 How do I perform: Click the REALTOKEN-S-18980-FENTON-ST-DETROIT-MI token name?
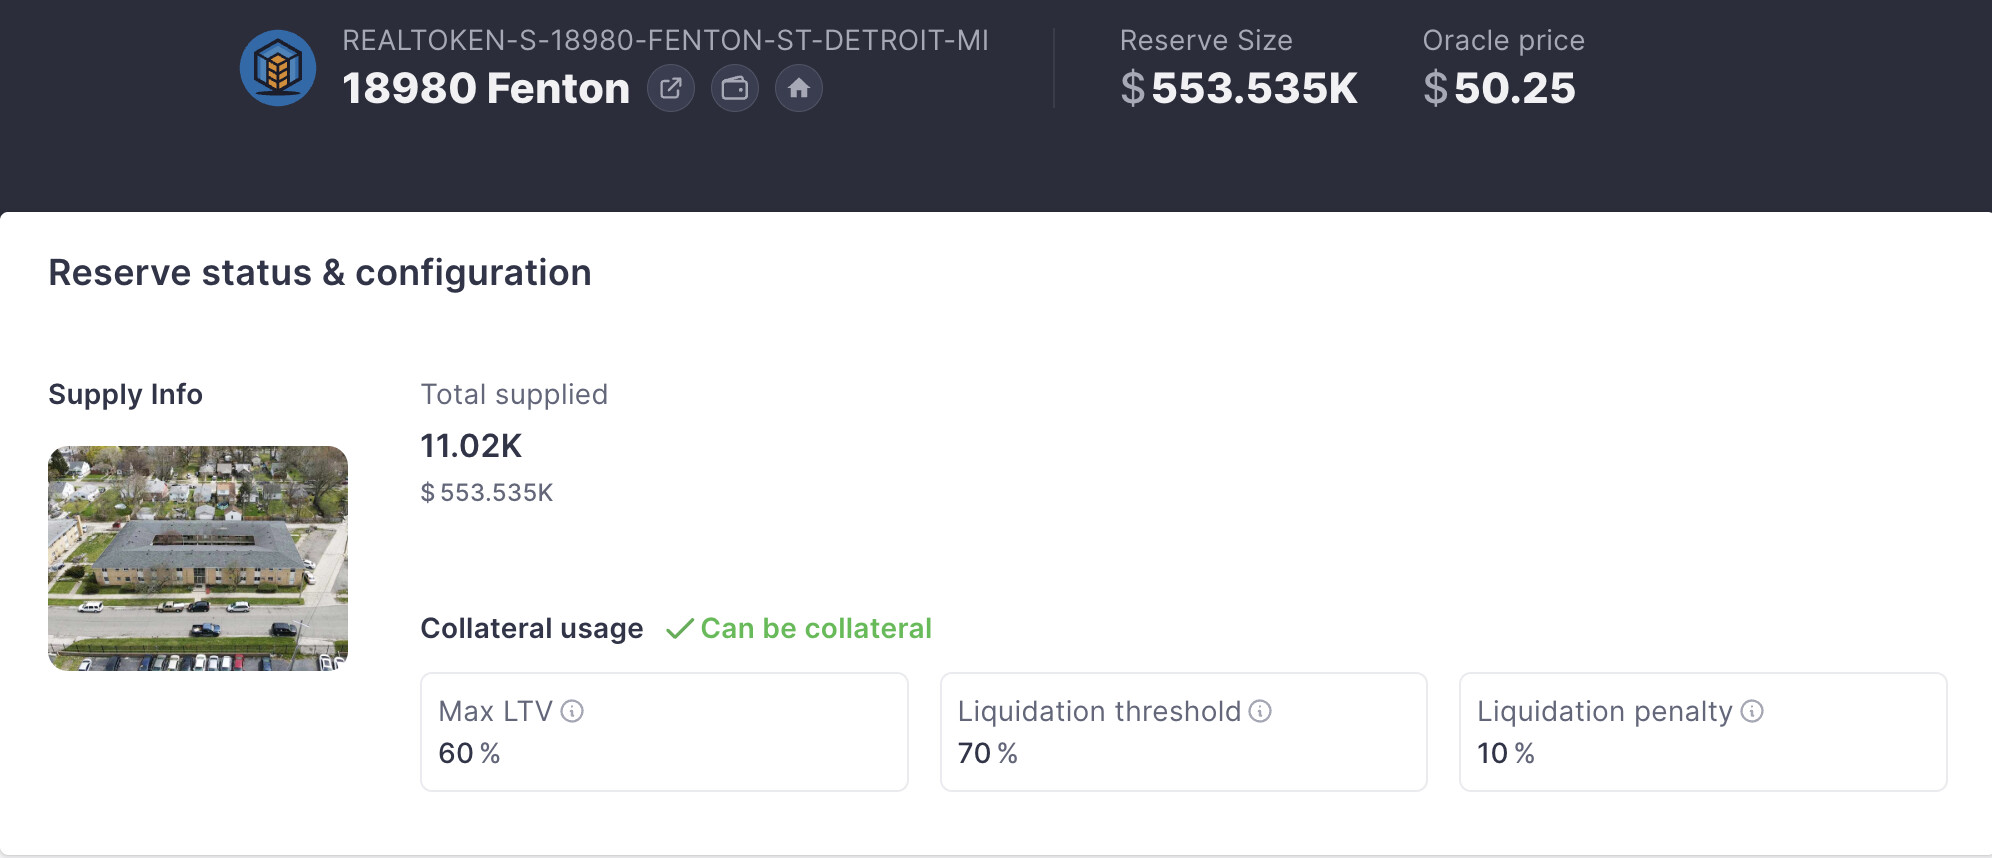pos(665,40)
